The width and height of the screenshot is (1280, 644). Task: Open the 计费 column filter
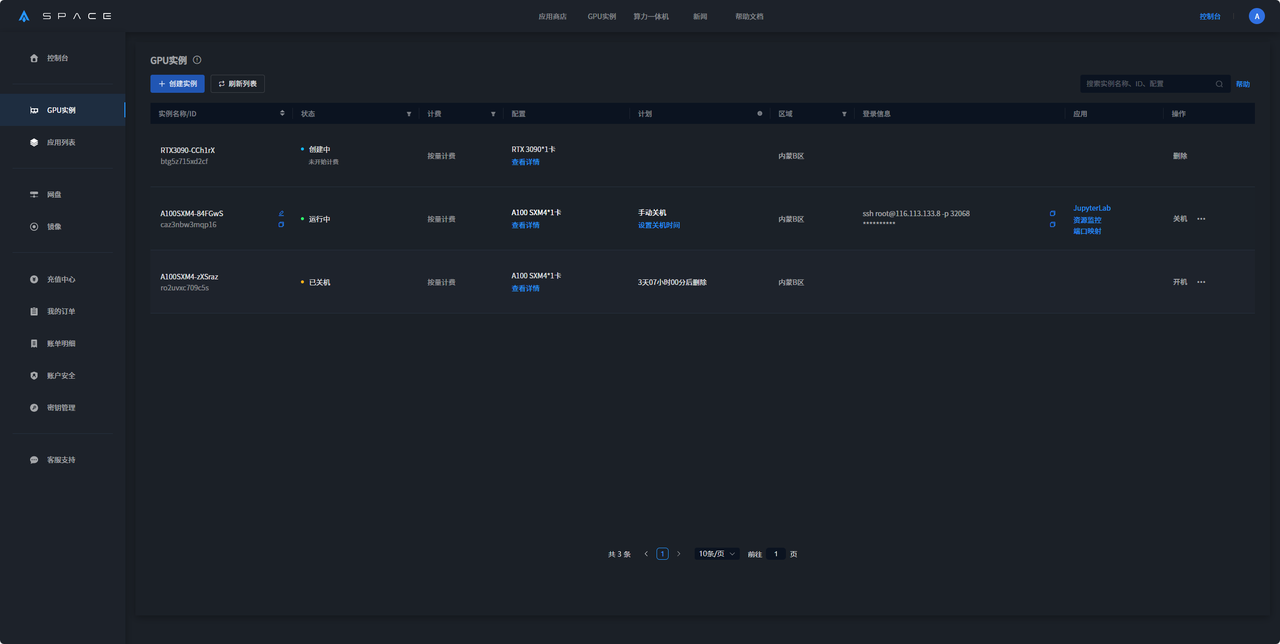[x=492, y=114]
